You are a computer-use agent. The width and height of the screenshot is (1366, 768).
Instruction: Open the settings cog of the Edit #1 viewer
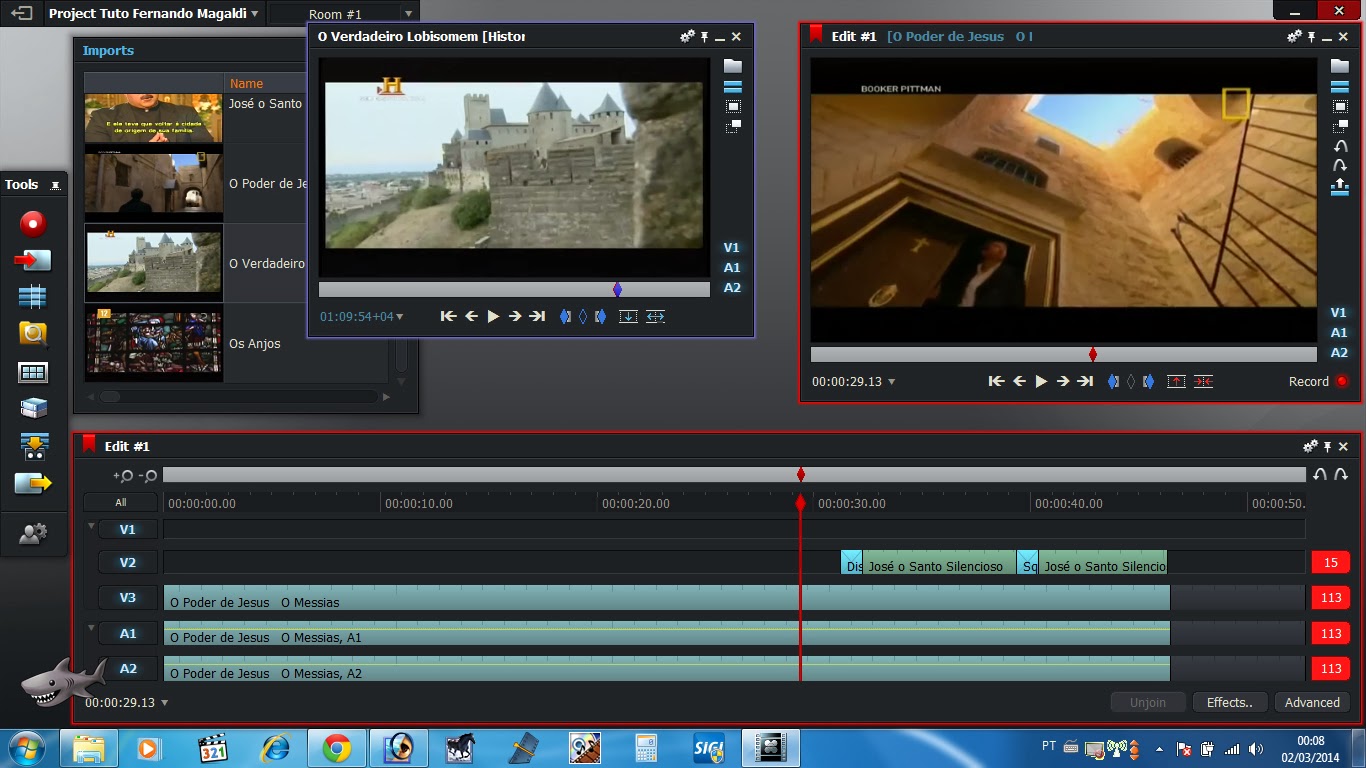[1294, 36]
